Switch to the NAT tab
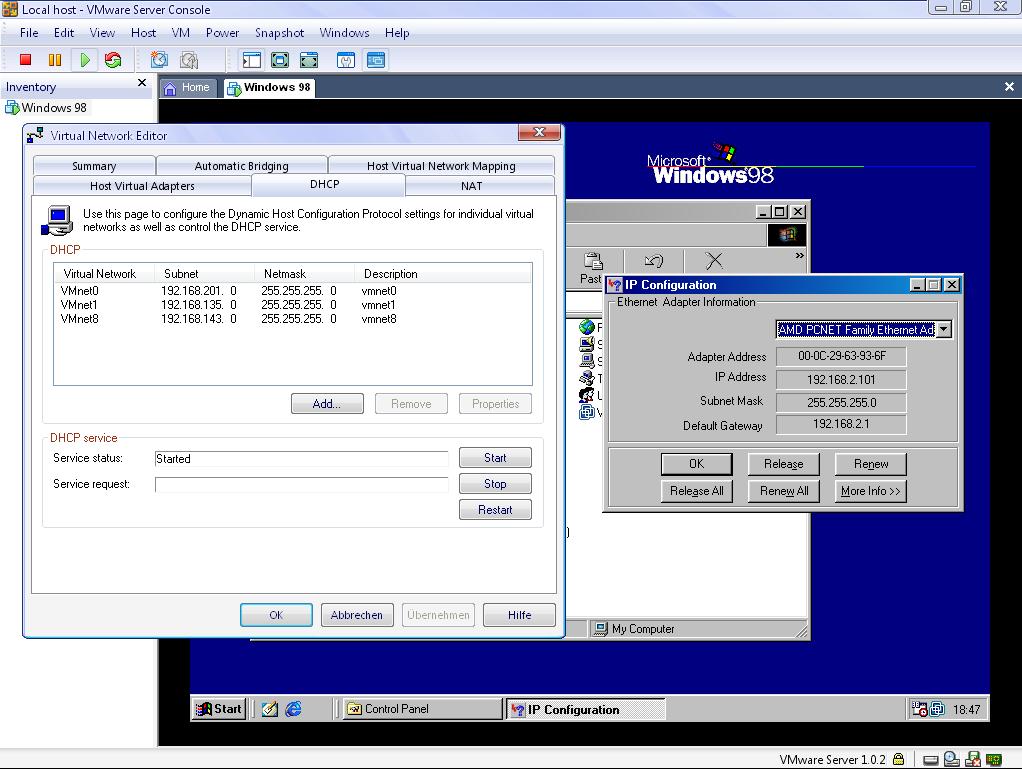Viewport: 1022px width, 769px height. (x=471, y=186)
